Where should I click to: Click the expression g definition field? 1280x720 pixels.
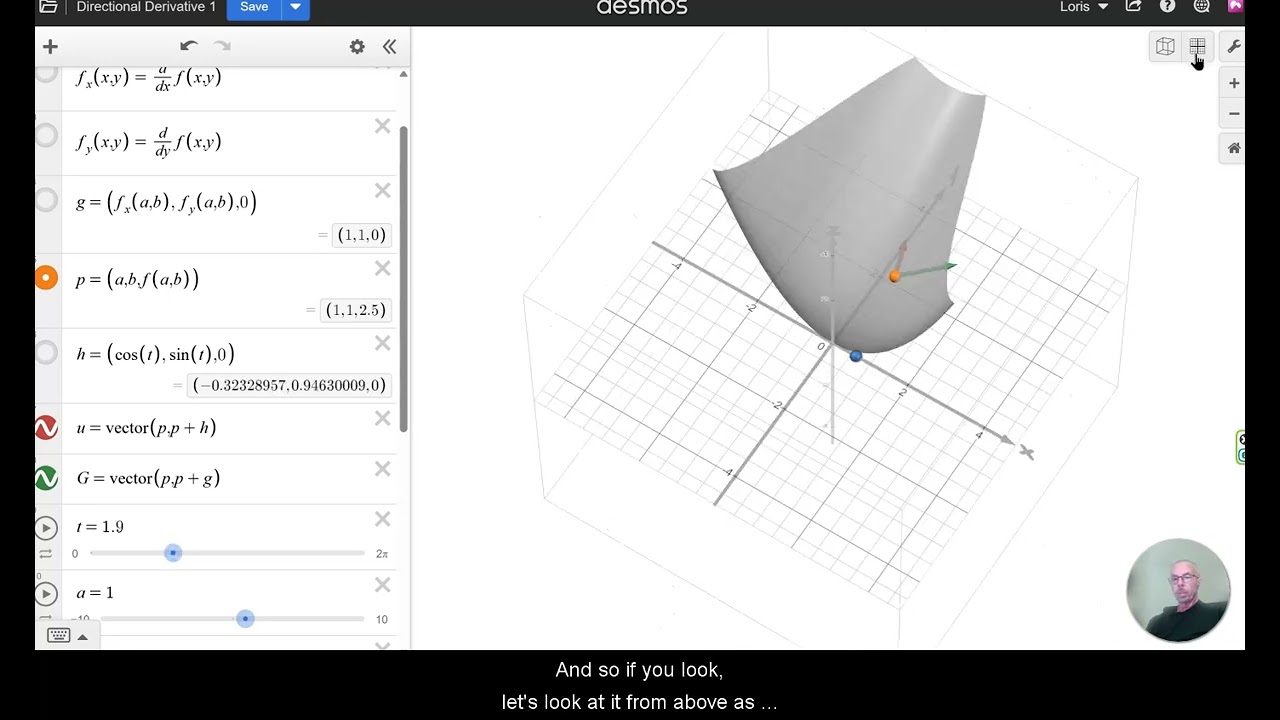tap(166, 202)
